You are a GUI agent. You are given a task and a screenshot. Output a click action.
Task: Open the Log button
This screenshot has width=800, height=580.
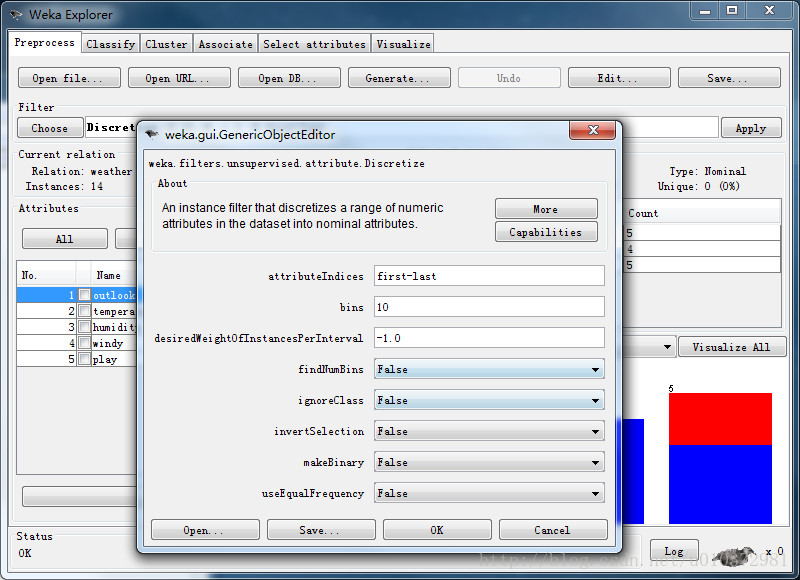click(x=674, y=551)
